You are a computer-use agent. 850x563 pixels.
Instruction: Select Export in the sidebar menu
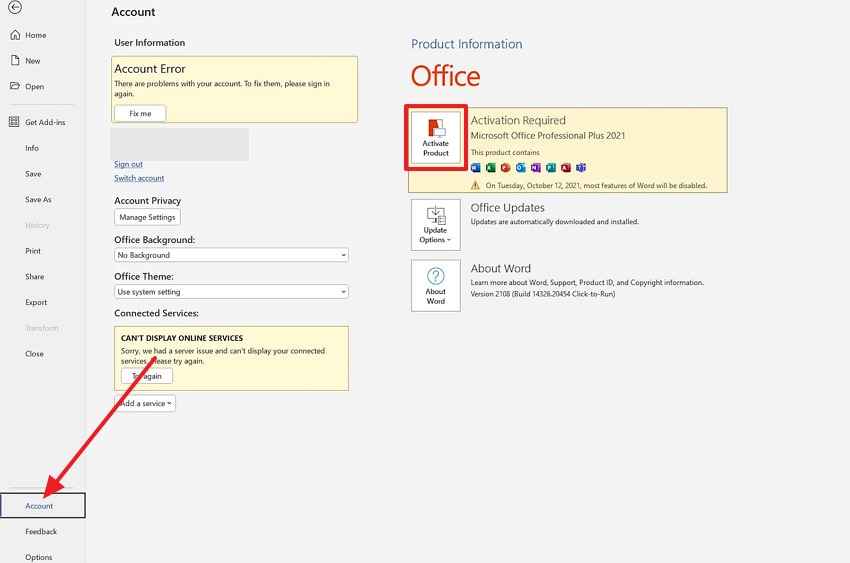coord(36,302)
